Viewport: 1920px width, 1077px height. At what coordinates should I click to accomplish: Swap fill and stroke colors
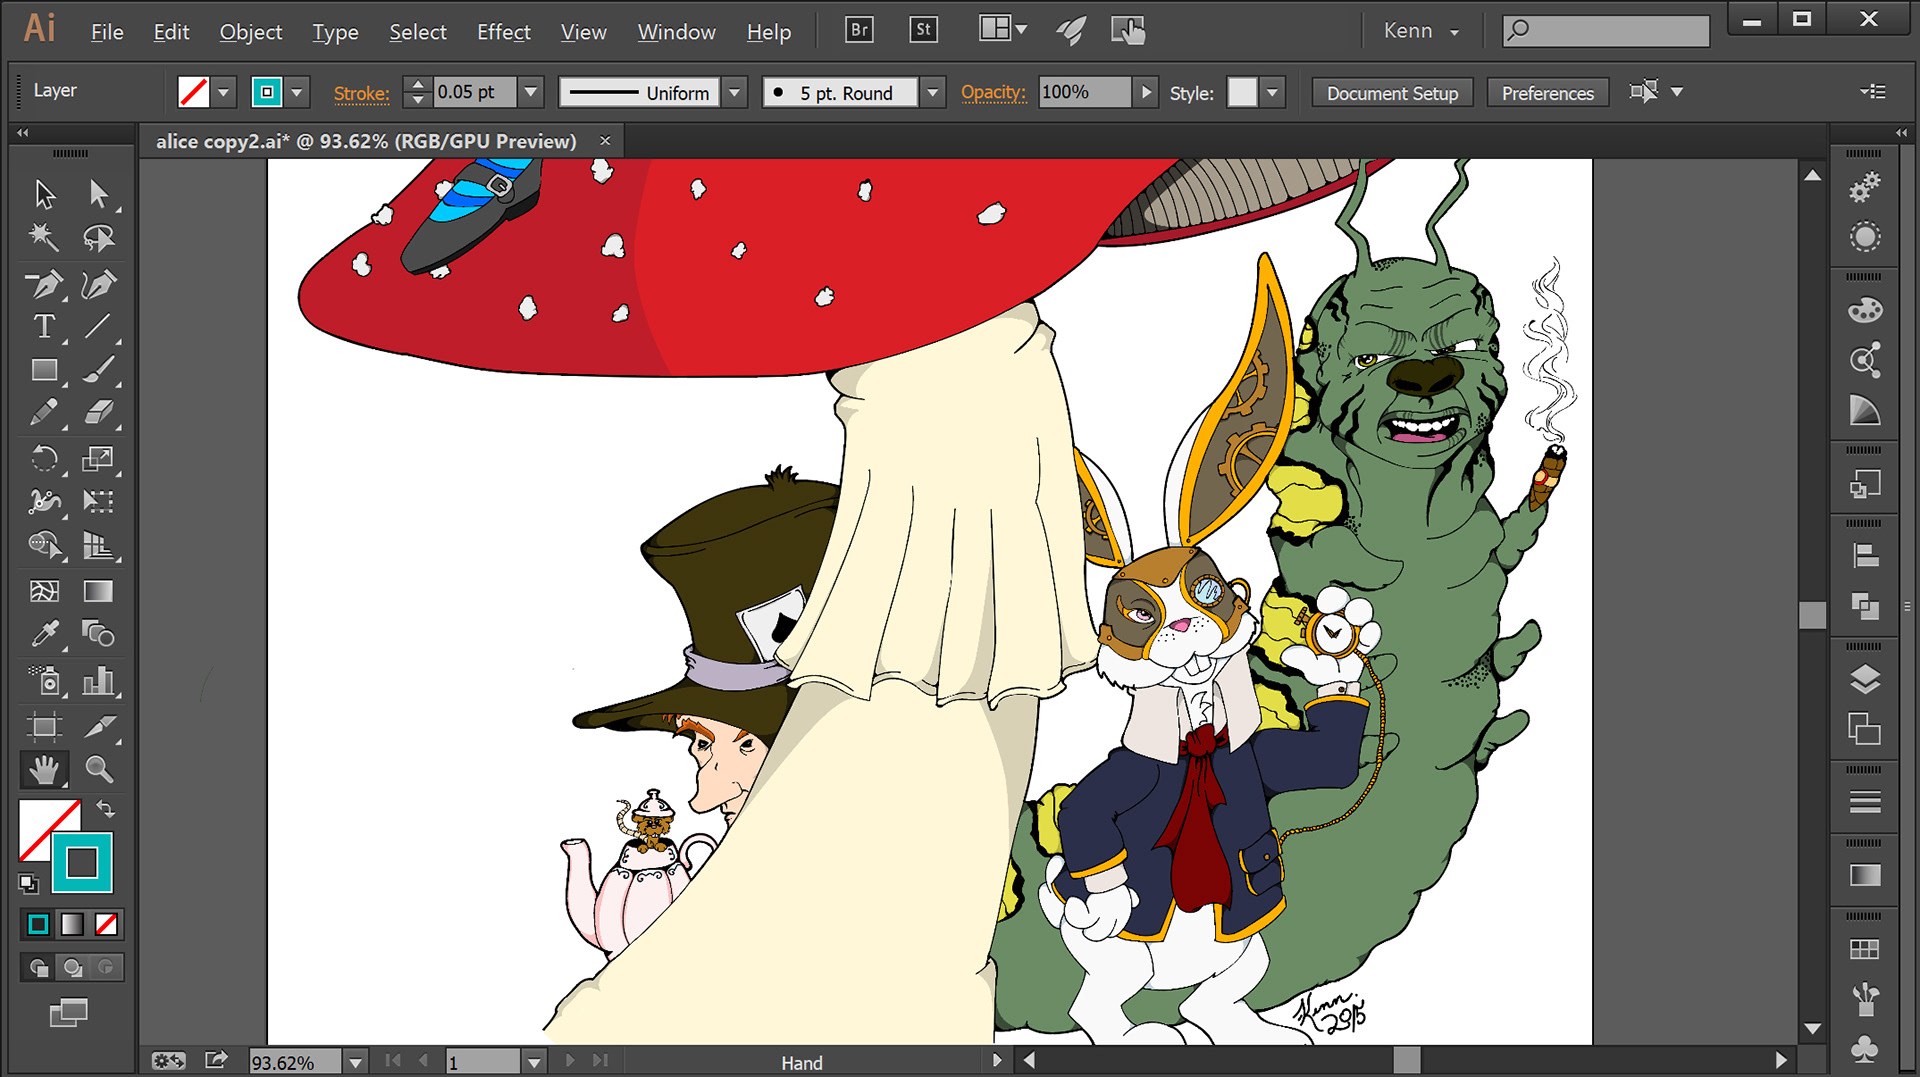105,809
